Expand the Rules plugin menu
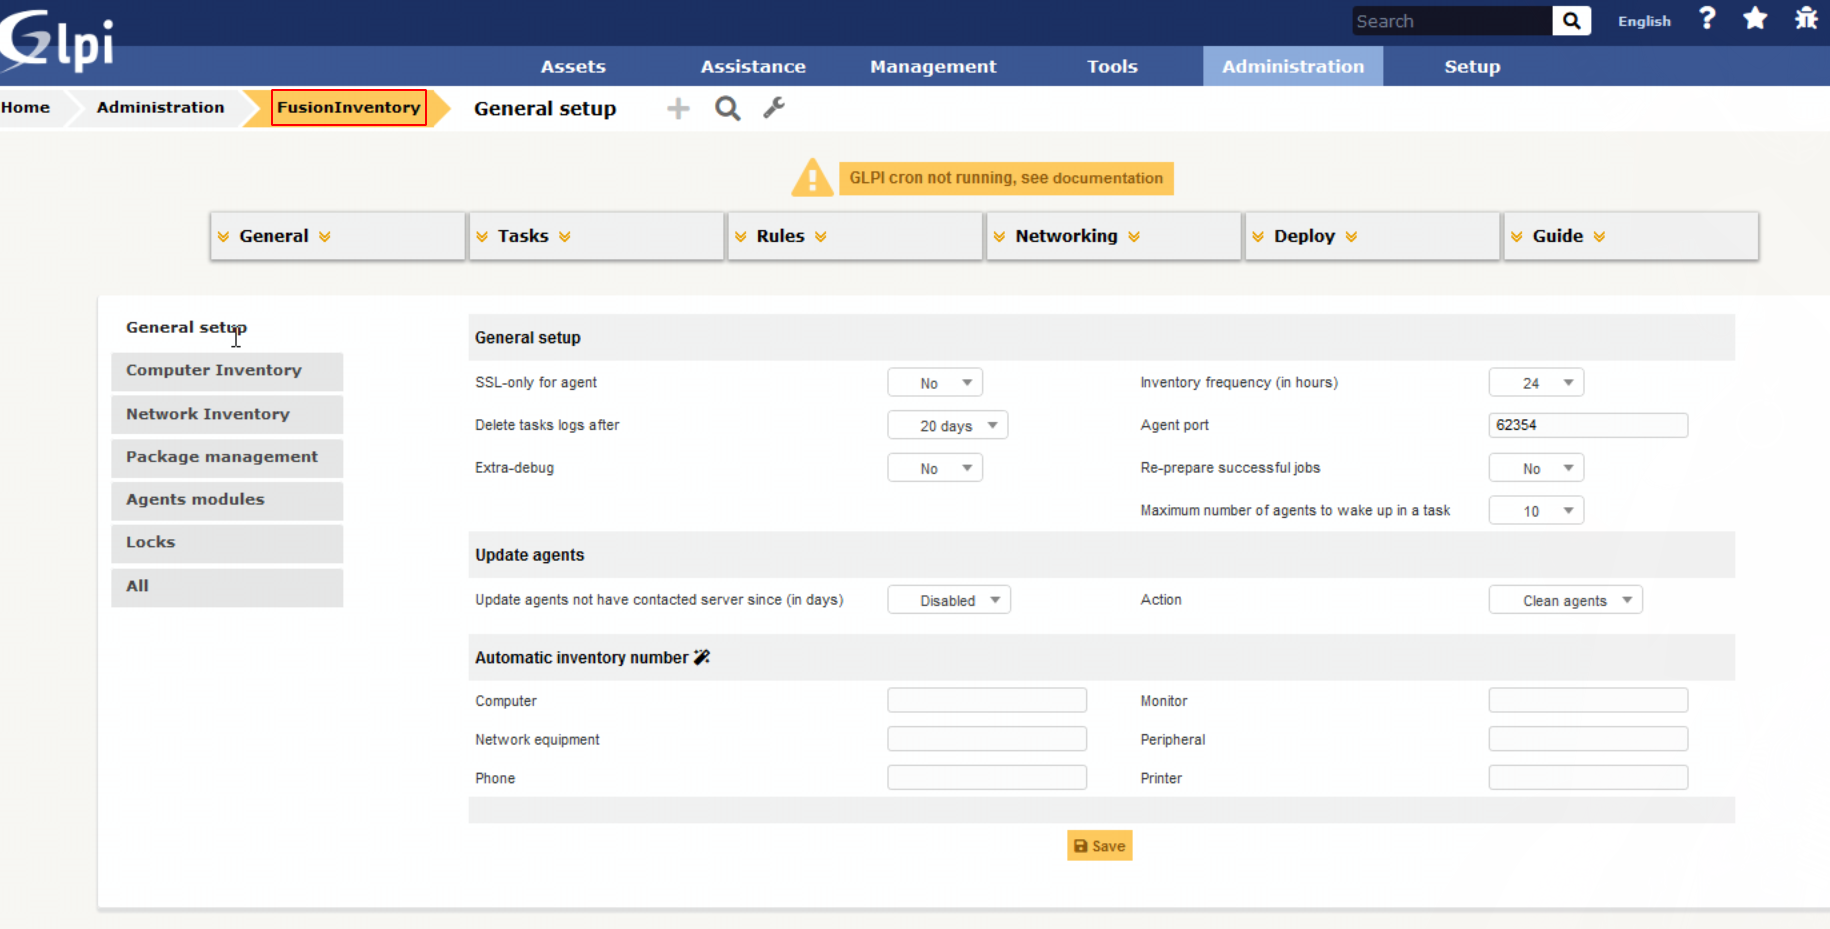The image size is (1830, 929). tap(855, 236)
